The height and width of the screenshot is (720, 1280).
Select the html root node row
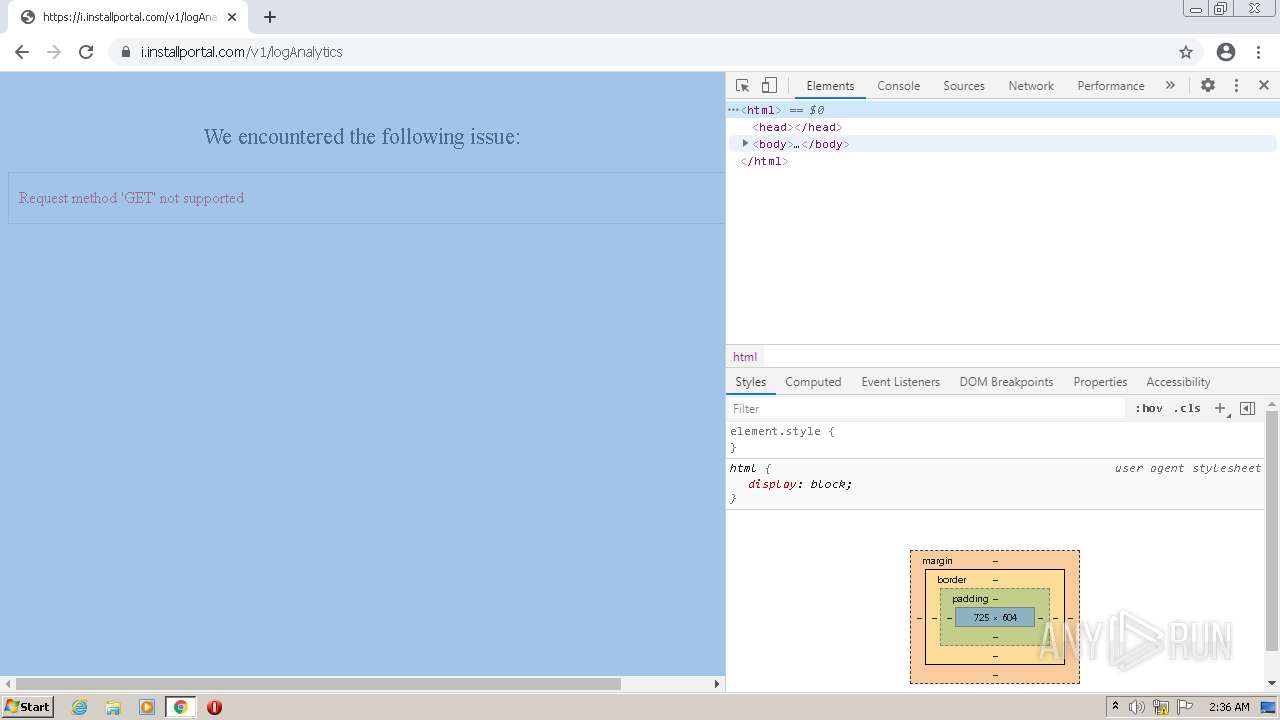[1002, 110]
